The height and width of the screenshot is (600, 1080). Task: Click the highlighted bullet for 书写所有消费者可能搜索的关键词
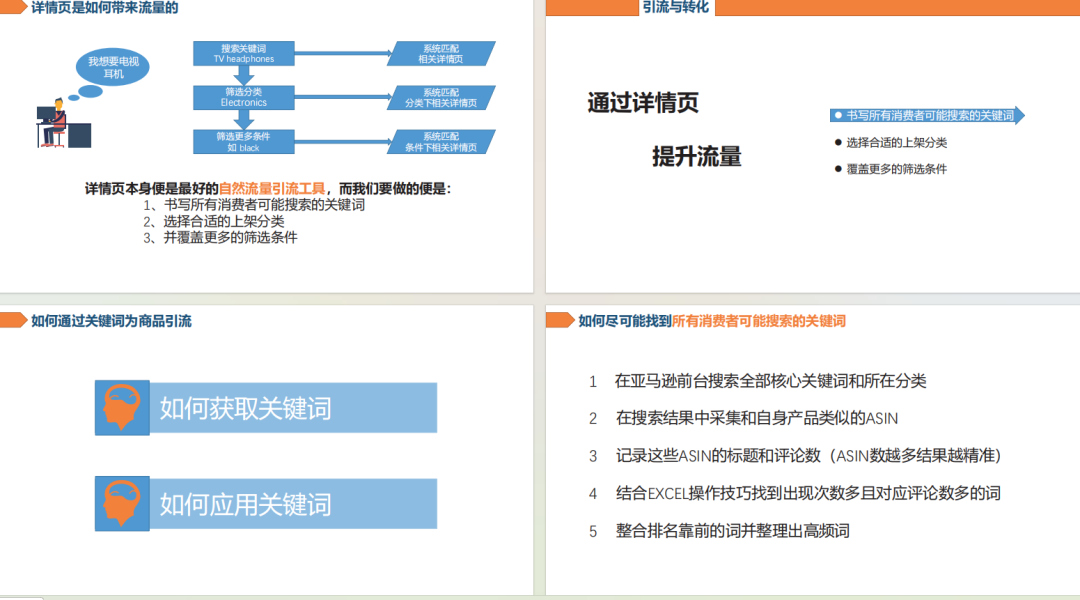[835, 114]
